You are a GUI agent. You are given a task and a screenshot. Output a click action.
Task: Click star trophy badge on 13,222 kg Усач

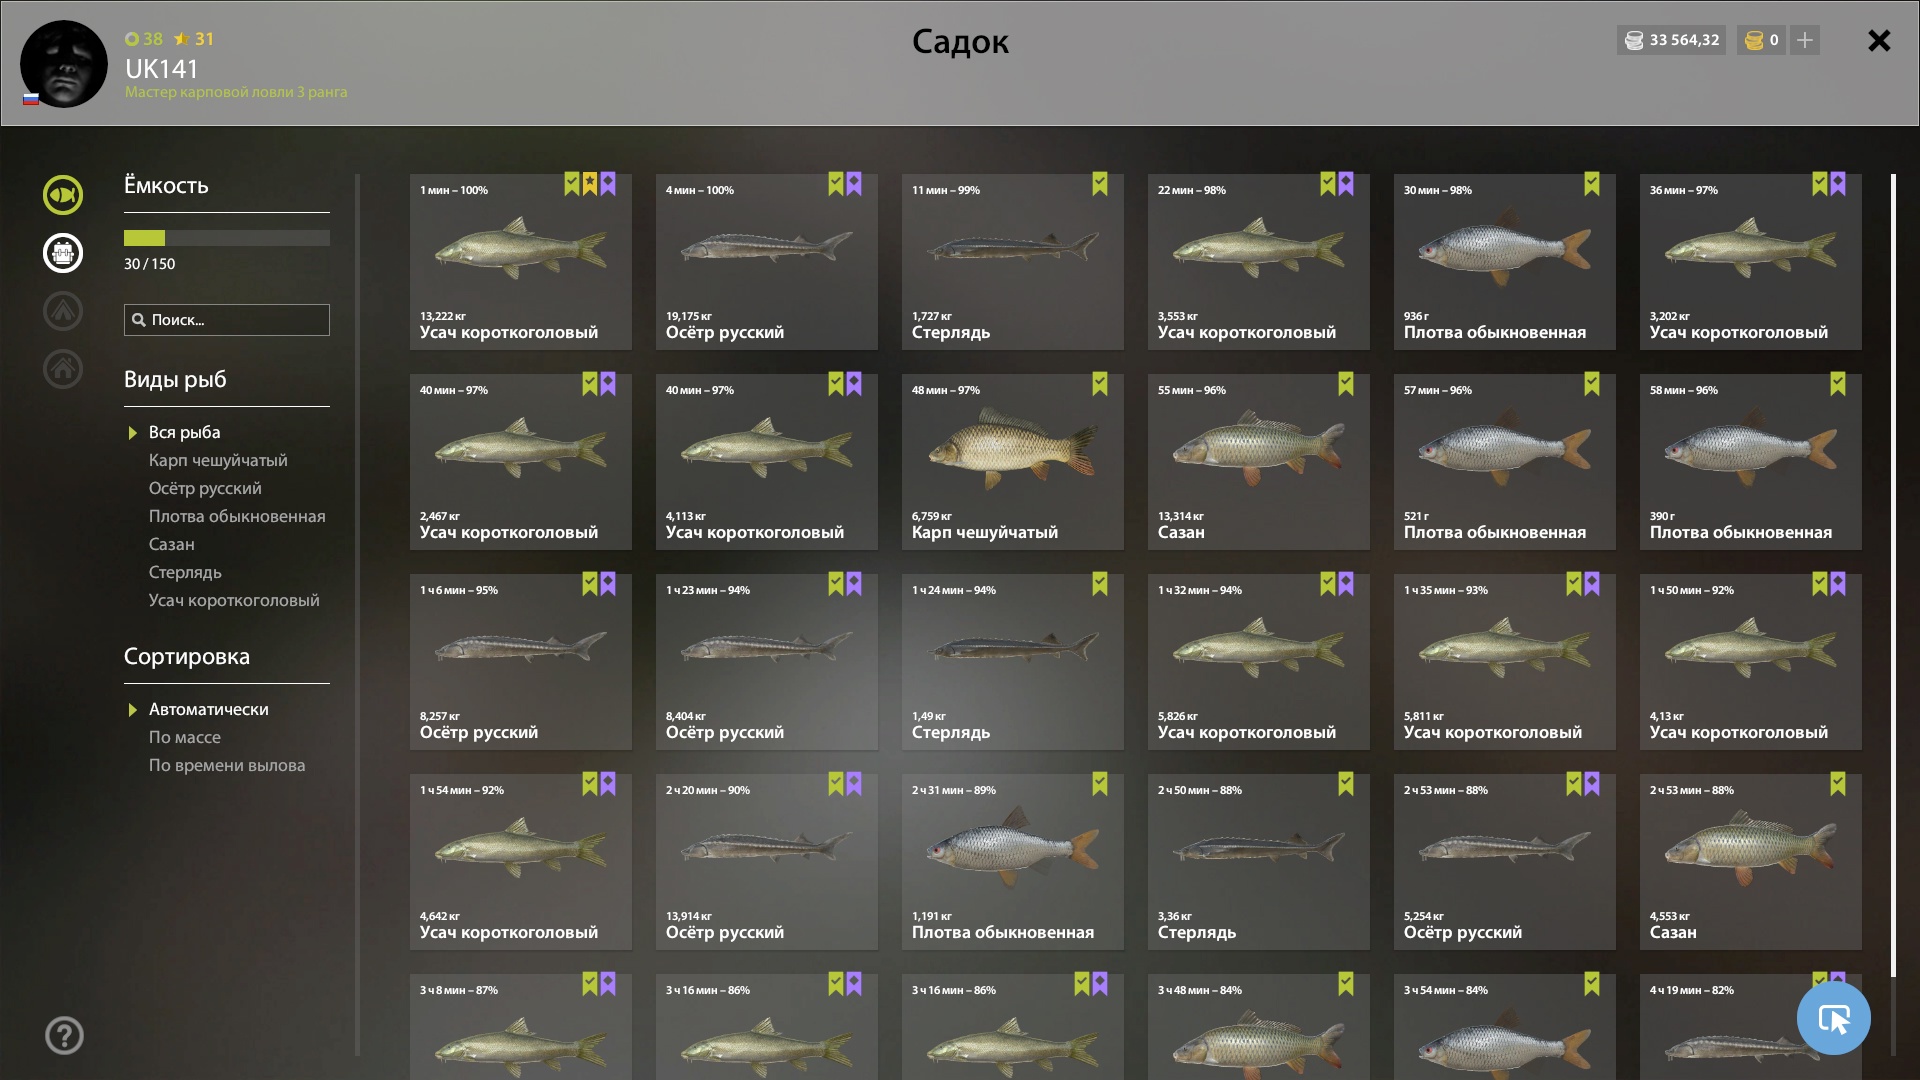pyautogui.click(x=590, y=184)
